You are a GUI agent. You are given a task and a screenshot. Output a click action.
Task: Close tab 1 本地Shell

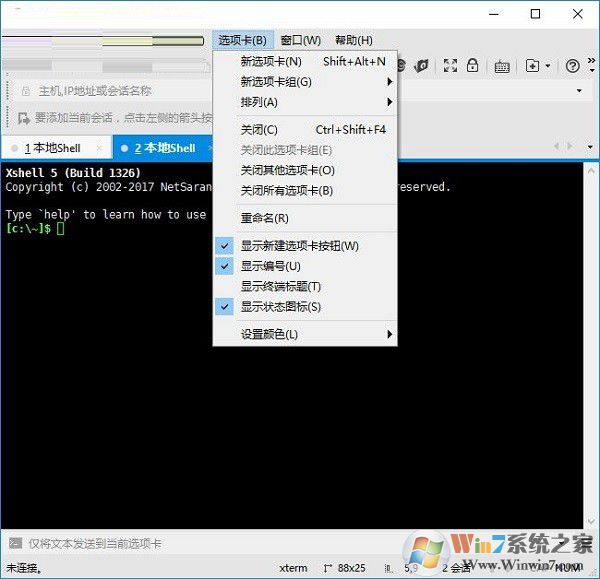[99, 148]
